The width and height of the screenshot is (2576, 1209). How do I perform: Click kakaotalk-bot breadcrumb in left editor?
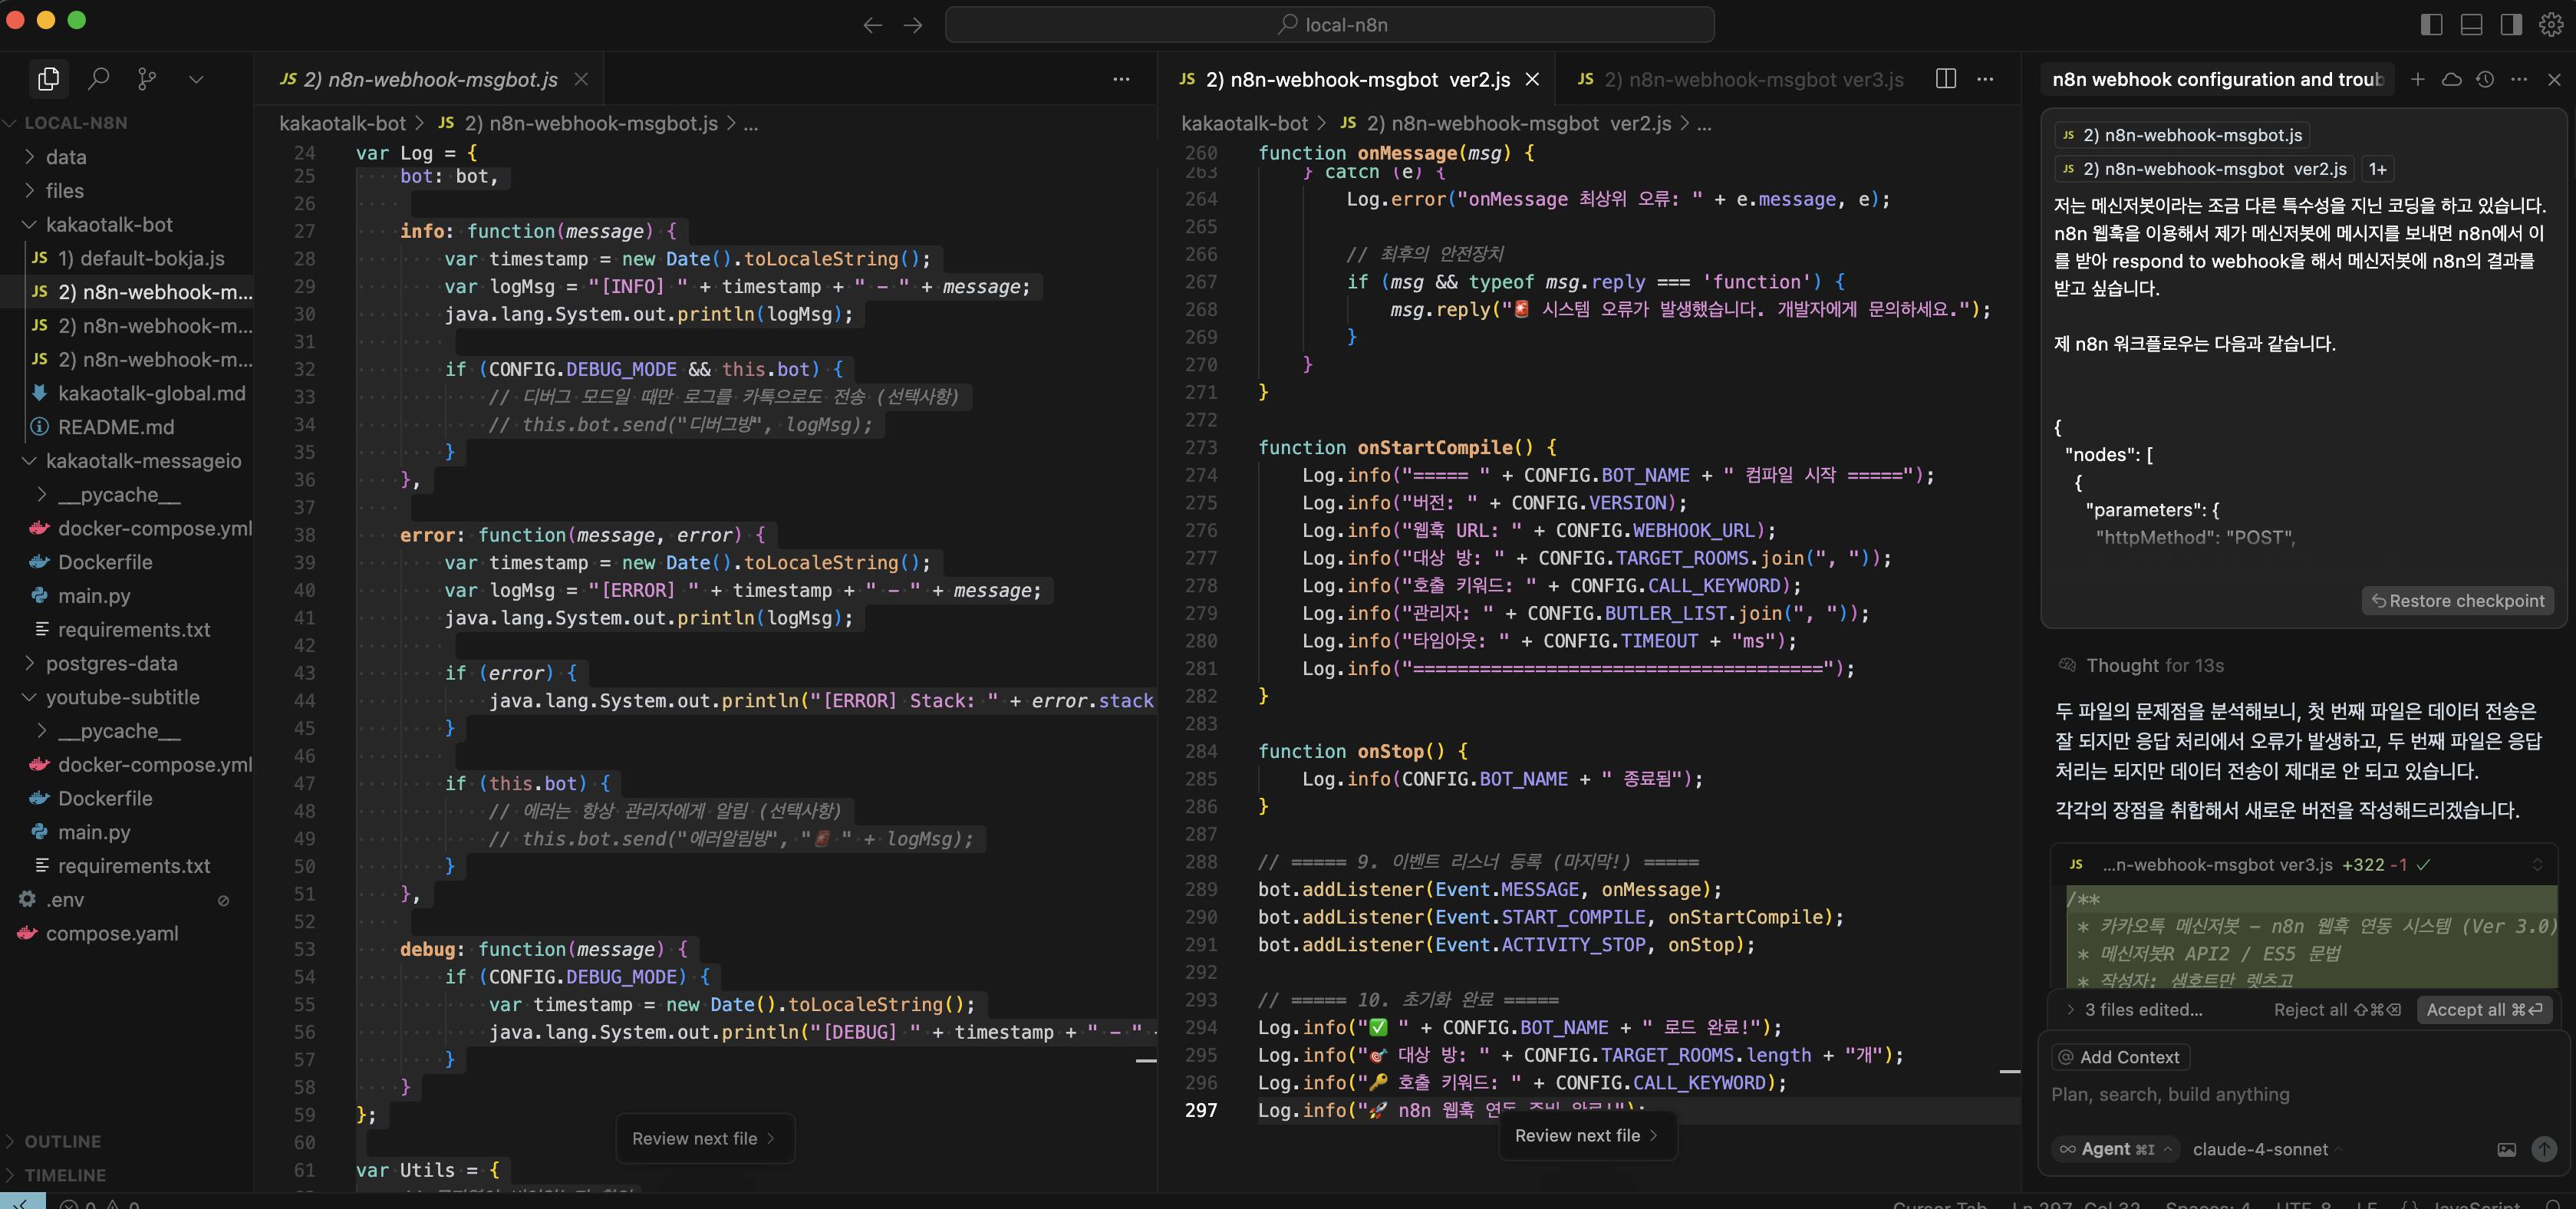(342, 123)
